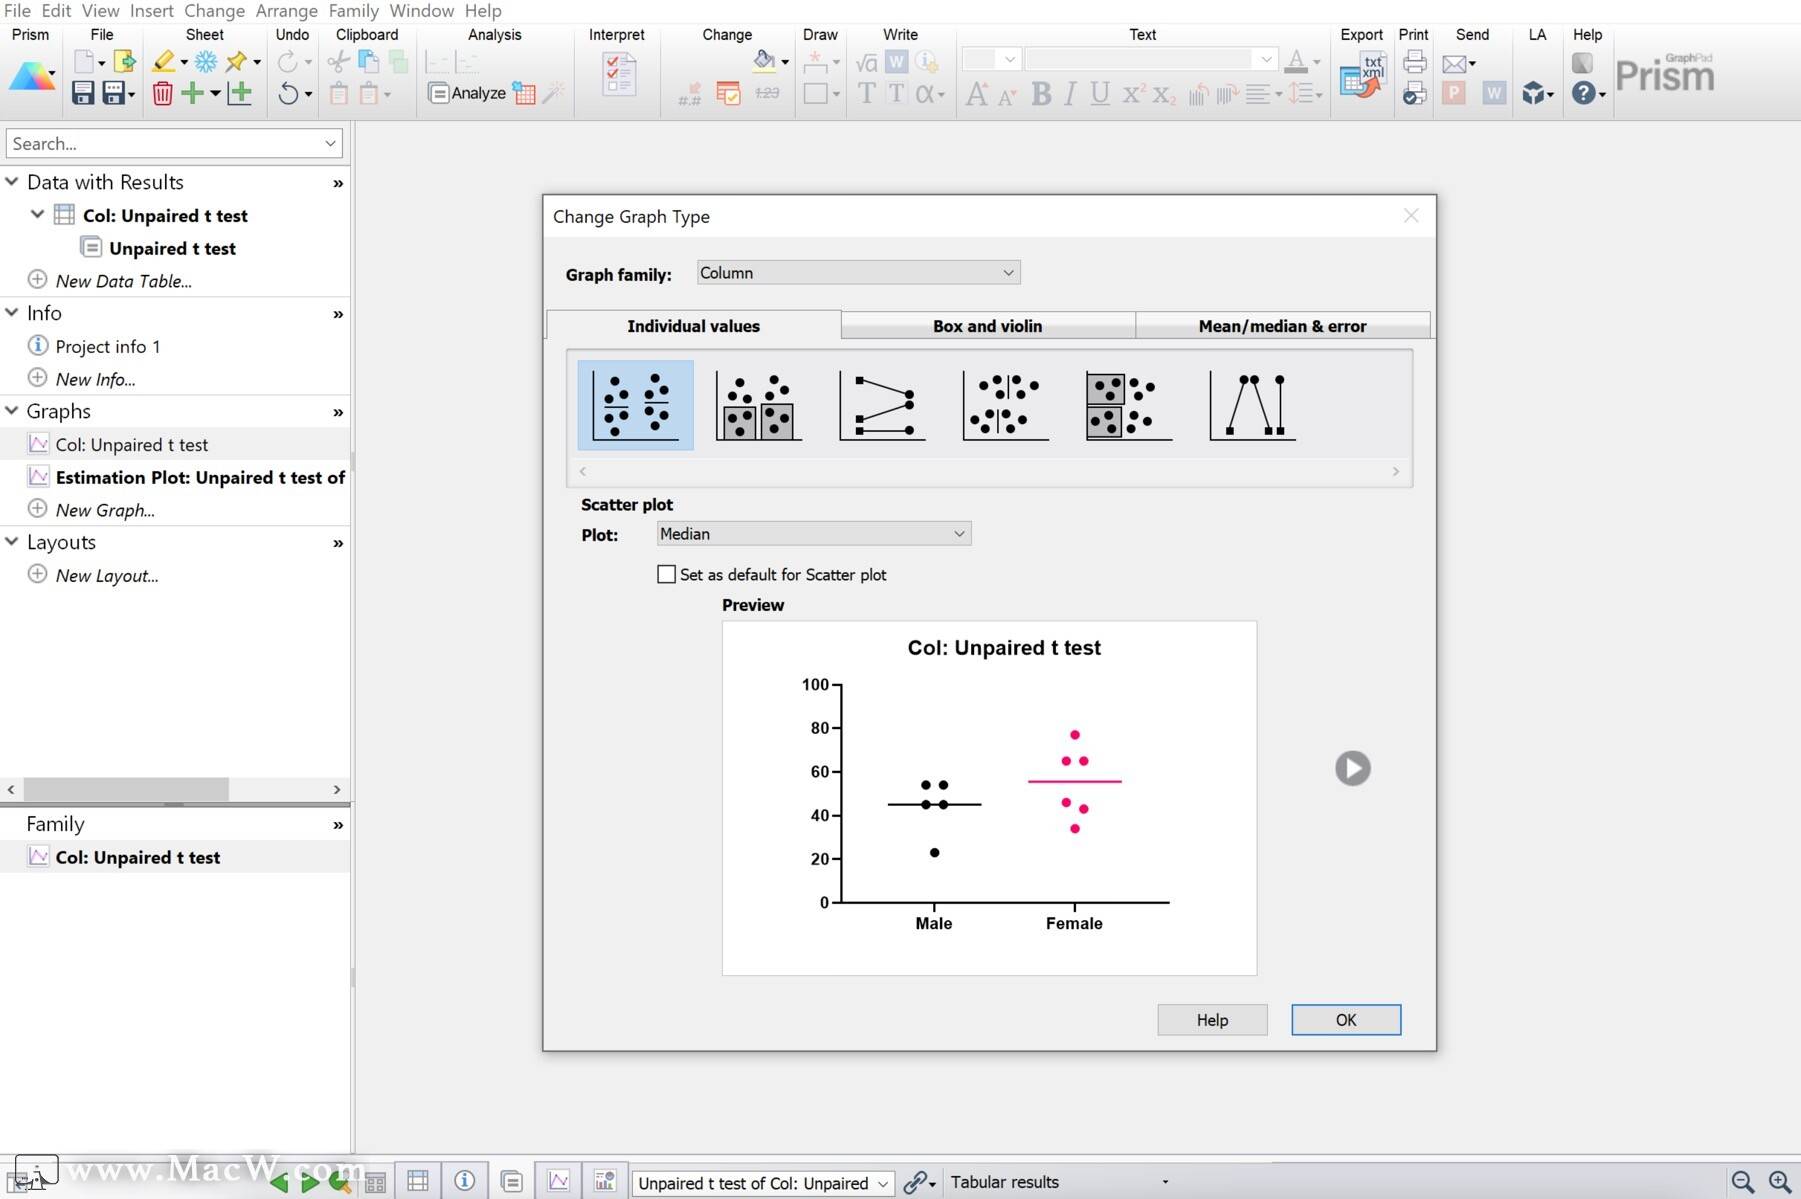
Task: Check Set as default for Scatter plot
Action: [x=666, y=574]
